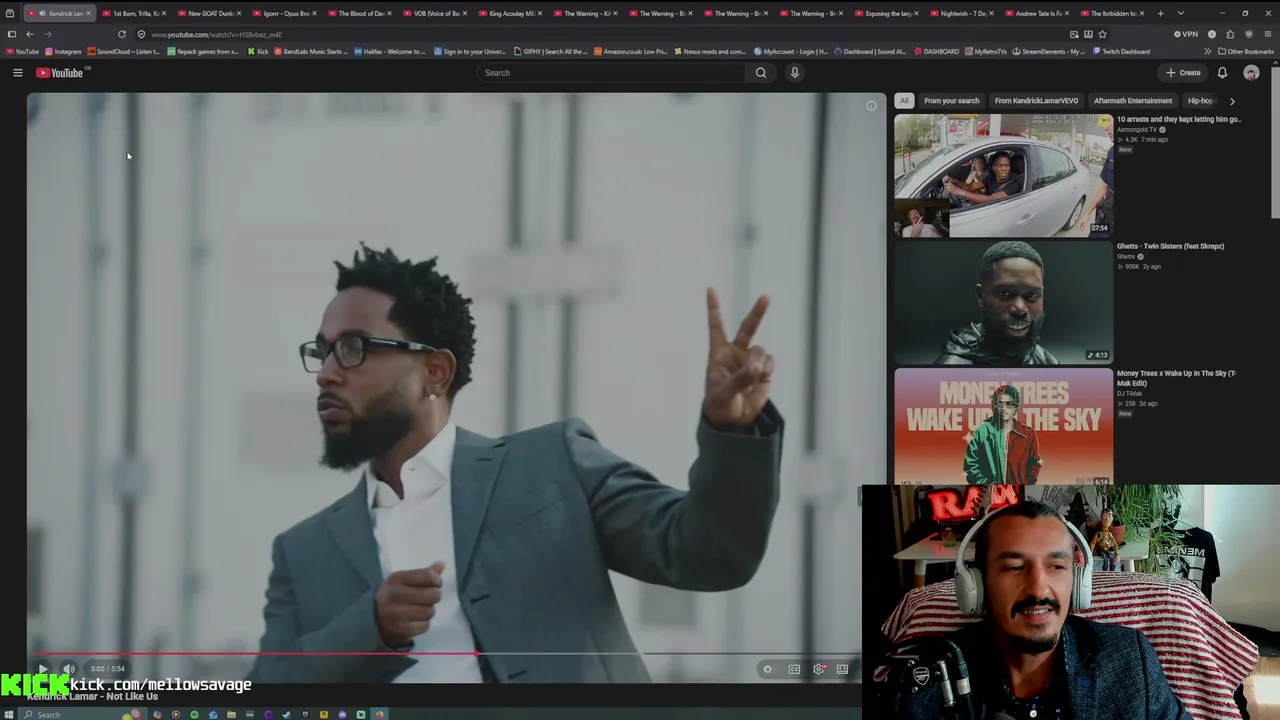Switch to the 'The Blood of Dawn' tab
The height and width of the screenshot is (720, 1280).
359,14
